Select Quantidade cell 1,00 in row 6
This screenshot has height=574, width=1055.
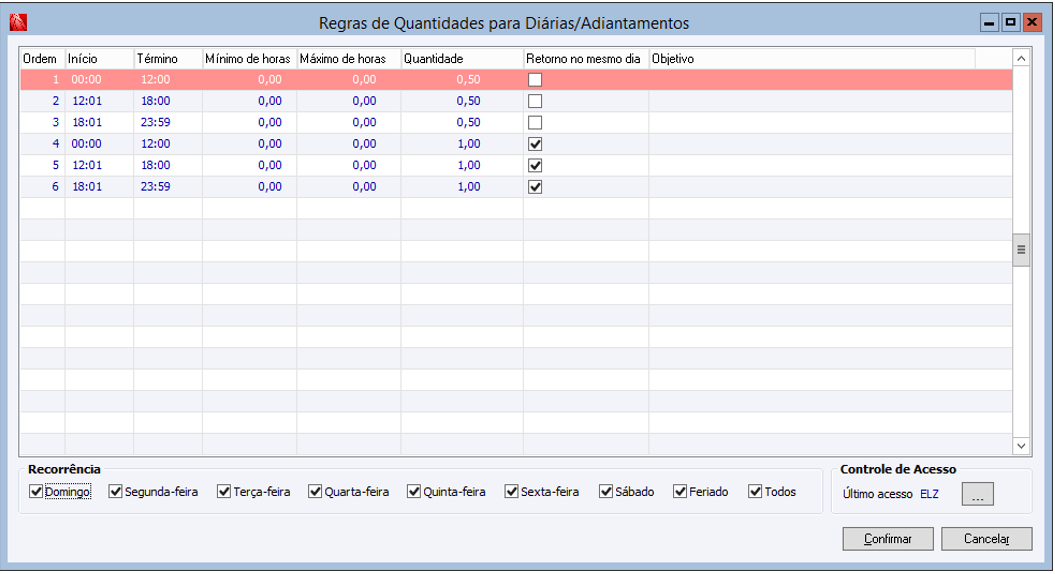tap(462, 187)
